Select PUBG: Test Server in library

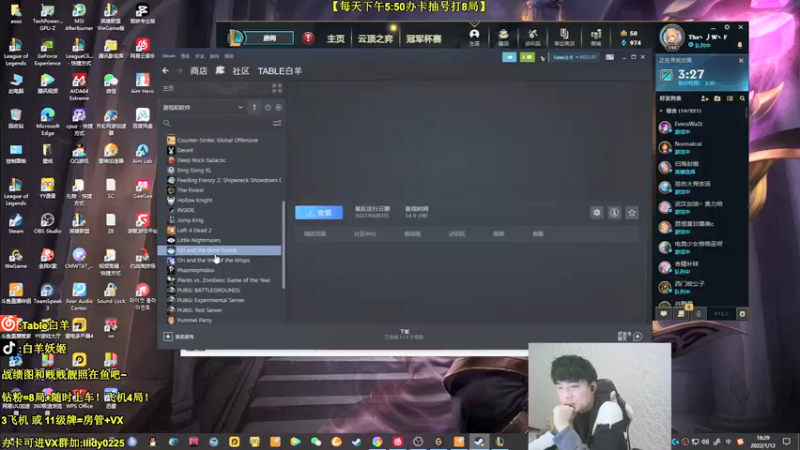pyautogui.click(x=199, y=310)
